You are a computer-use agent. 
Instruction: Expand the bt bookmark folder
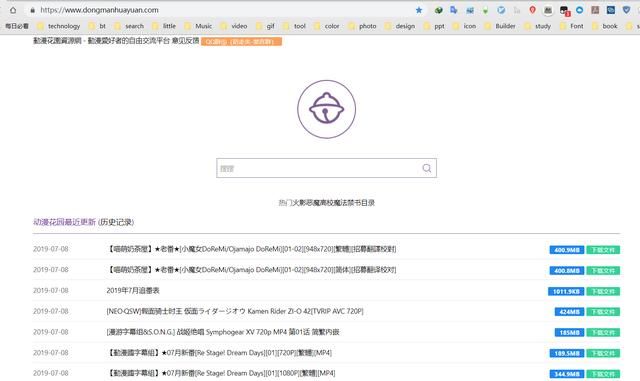[98, 26]
